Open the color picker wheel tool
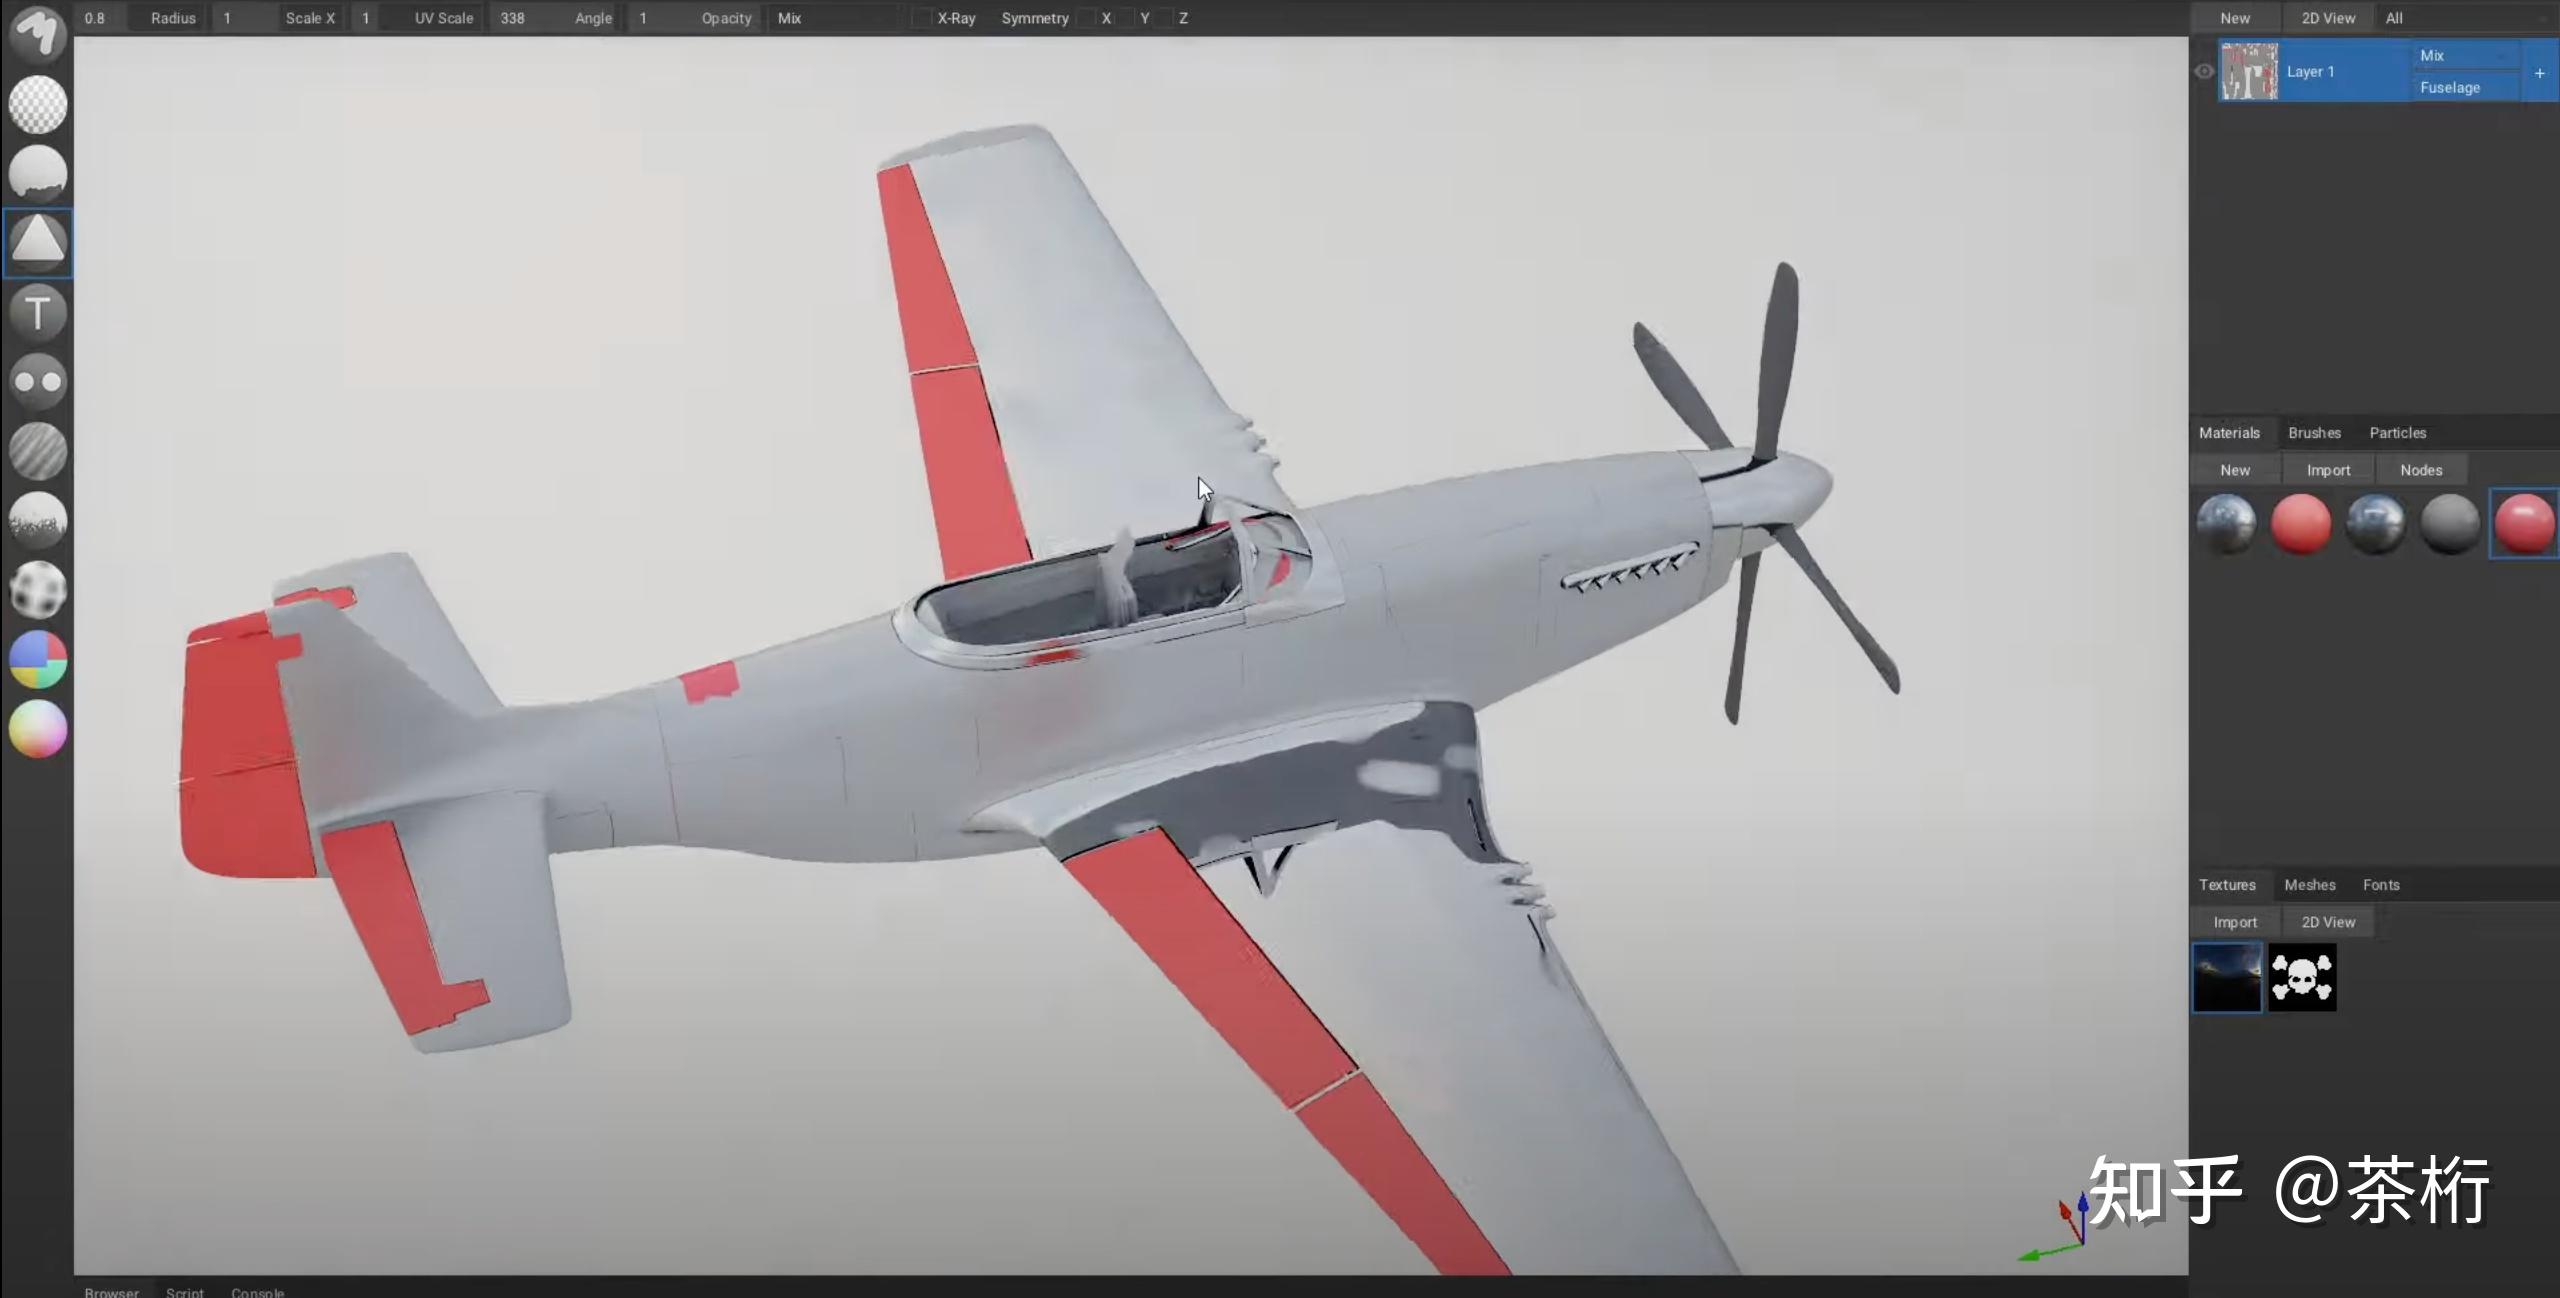2560x1298 pixels. (38, 729)
